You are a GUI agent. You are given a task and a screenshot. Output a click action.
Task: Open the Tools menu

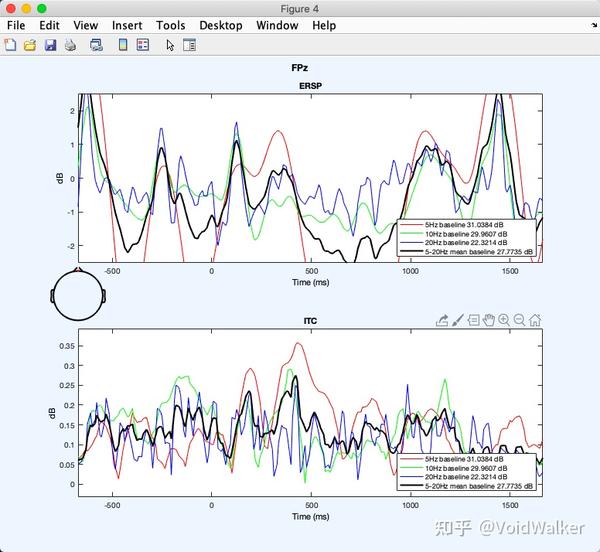[171, 25]
